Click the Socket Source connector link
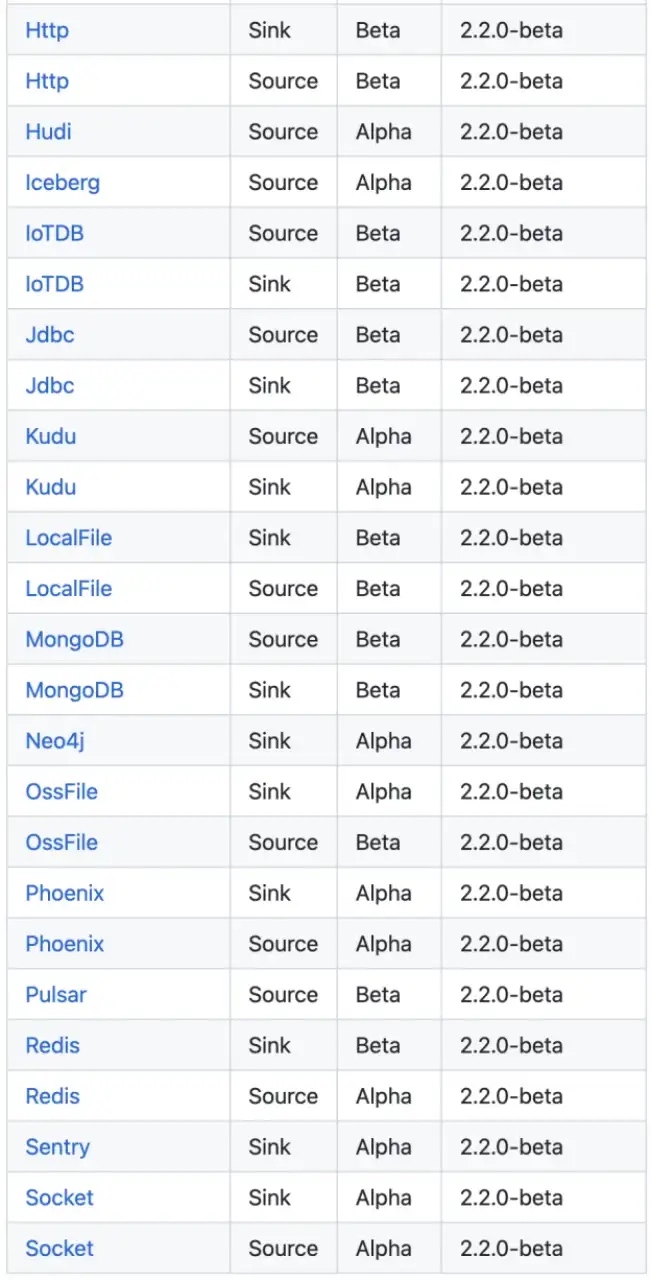Image resolution: width=651 pixels, height=1280 pixels. pos(59,1249)
